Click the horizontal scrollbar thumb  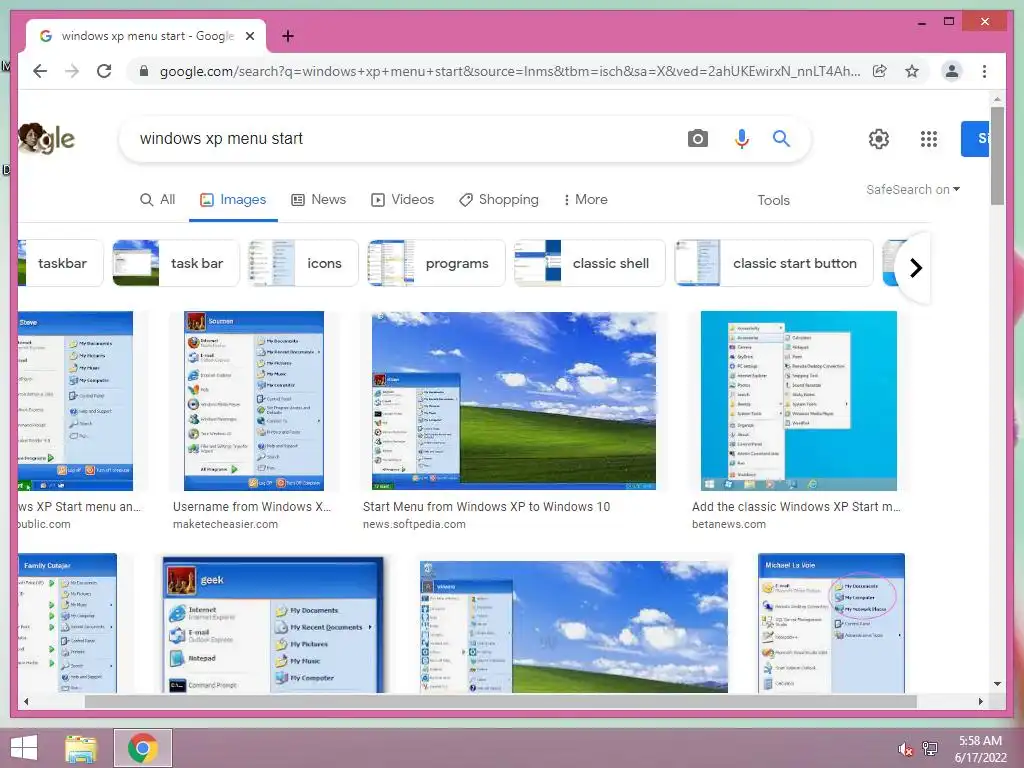coord(501,701)
